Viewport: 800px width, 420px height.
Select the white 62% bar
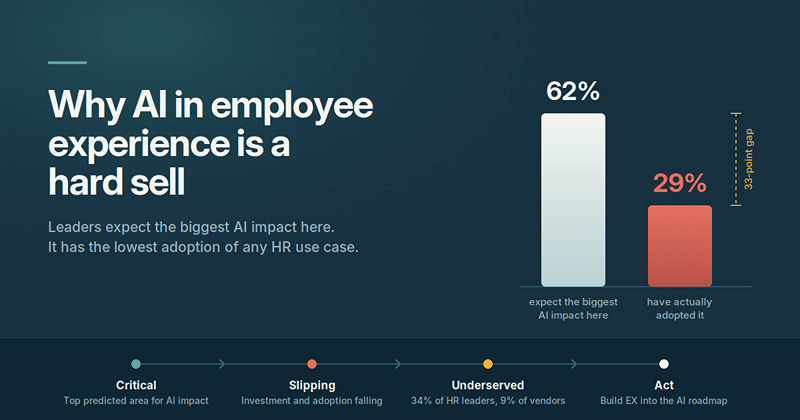click(573, 200)
